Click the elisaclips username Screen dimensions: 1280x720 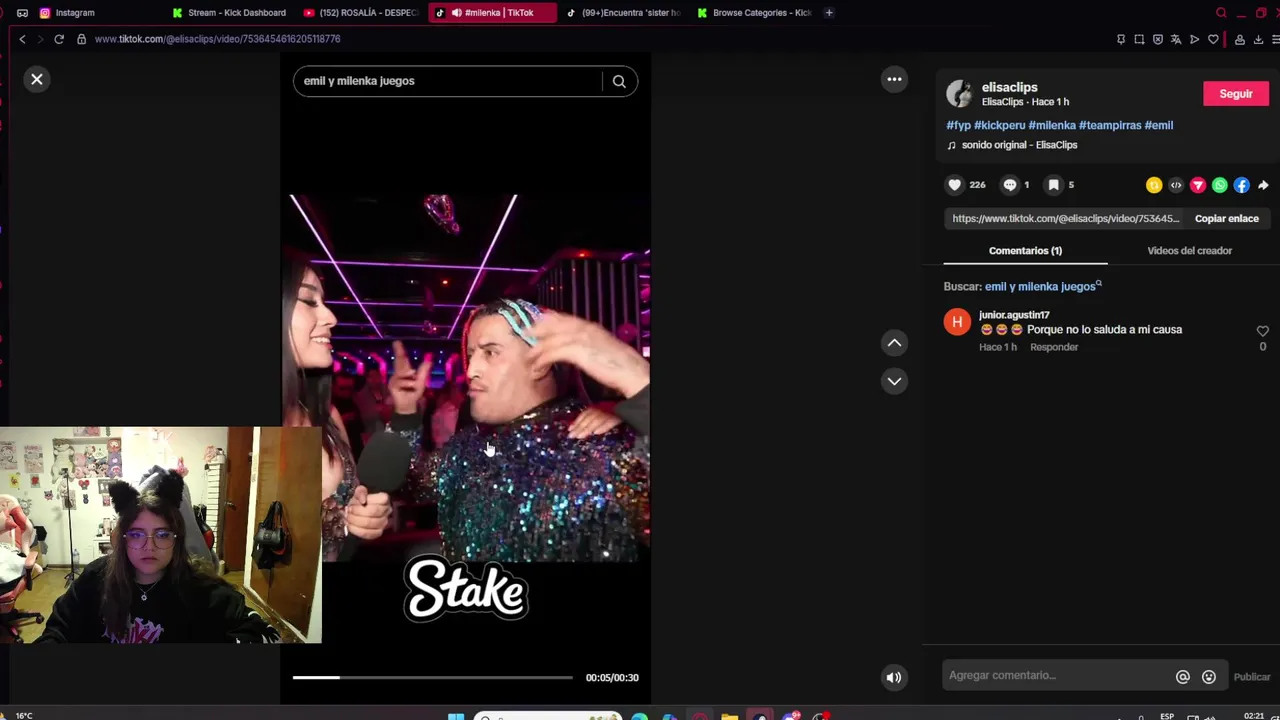[1009, 87]
